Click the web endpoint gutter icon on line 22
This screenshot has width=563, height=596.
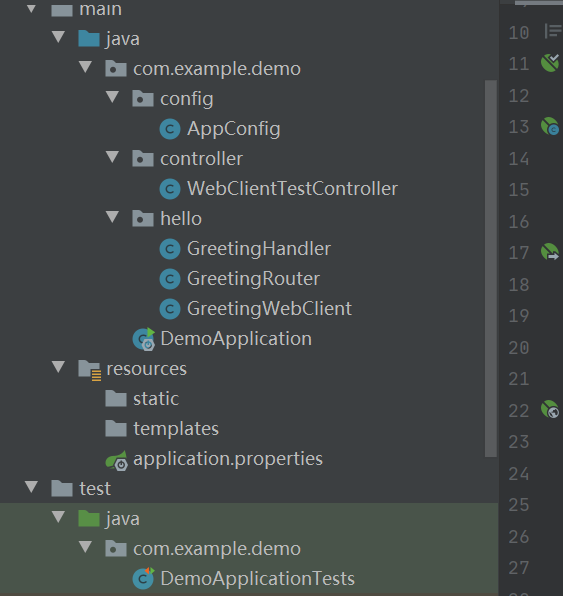pos(550,409)
